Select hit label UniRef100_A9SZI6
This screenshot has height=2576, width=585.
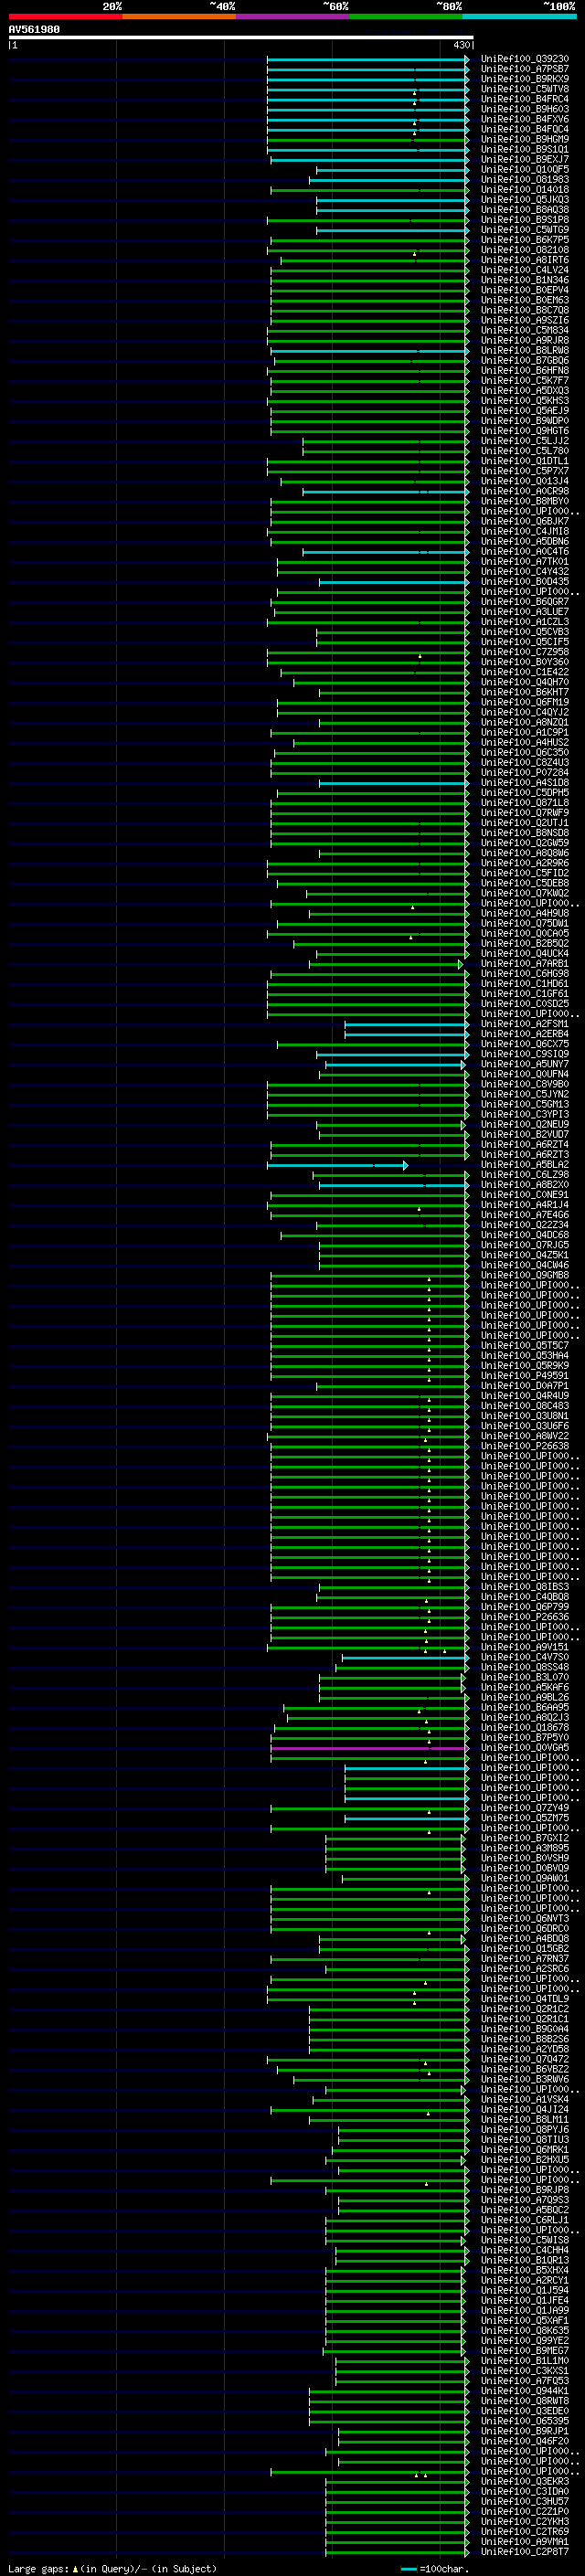(524, 321)
